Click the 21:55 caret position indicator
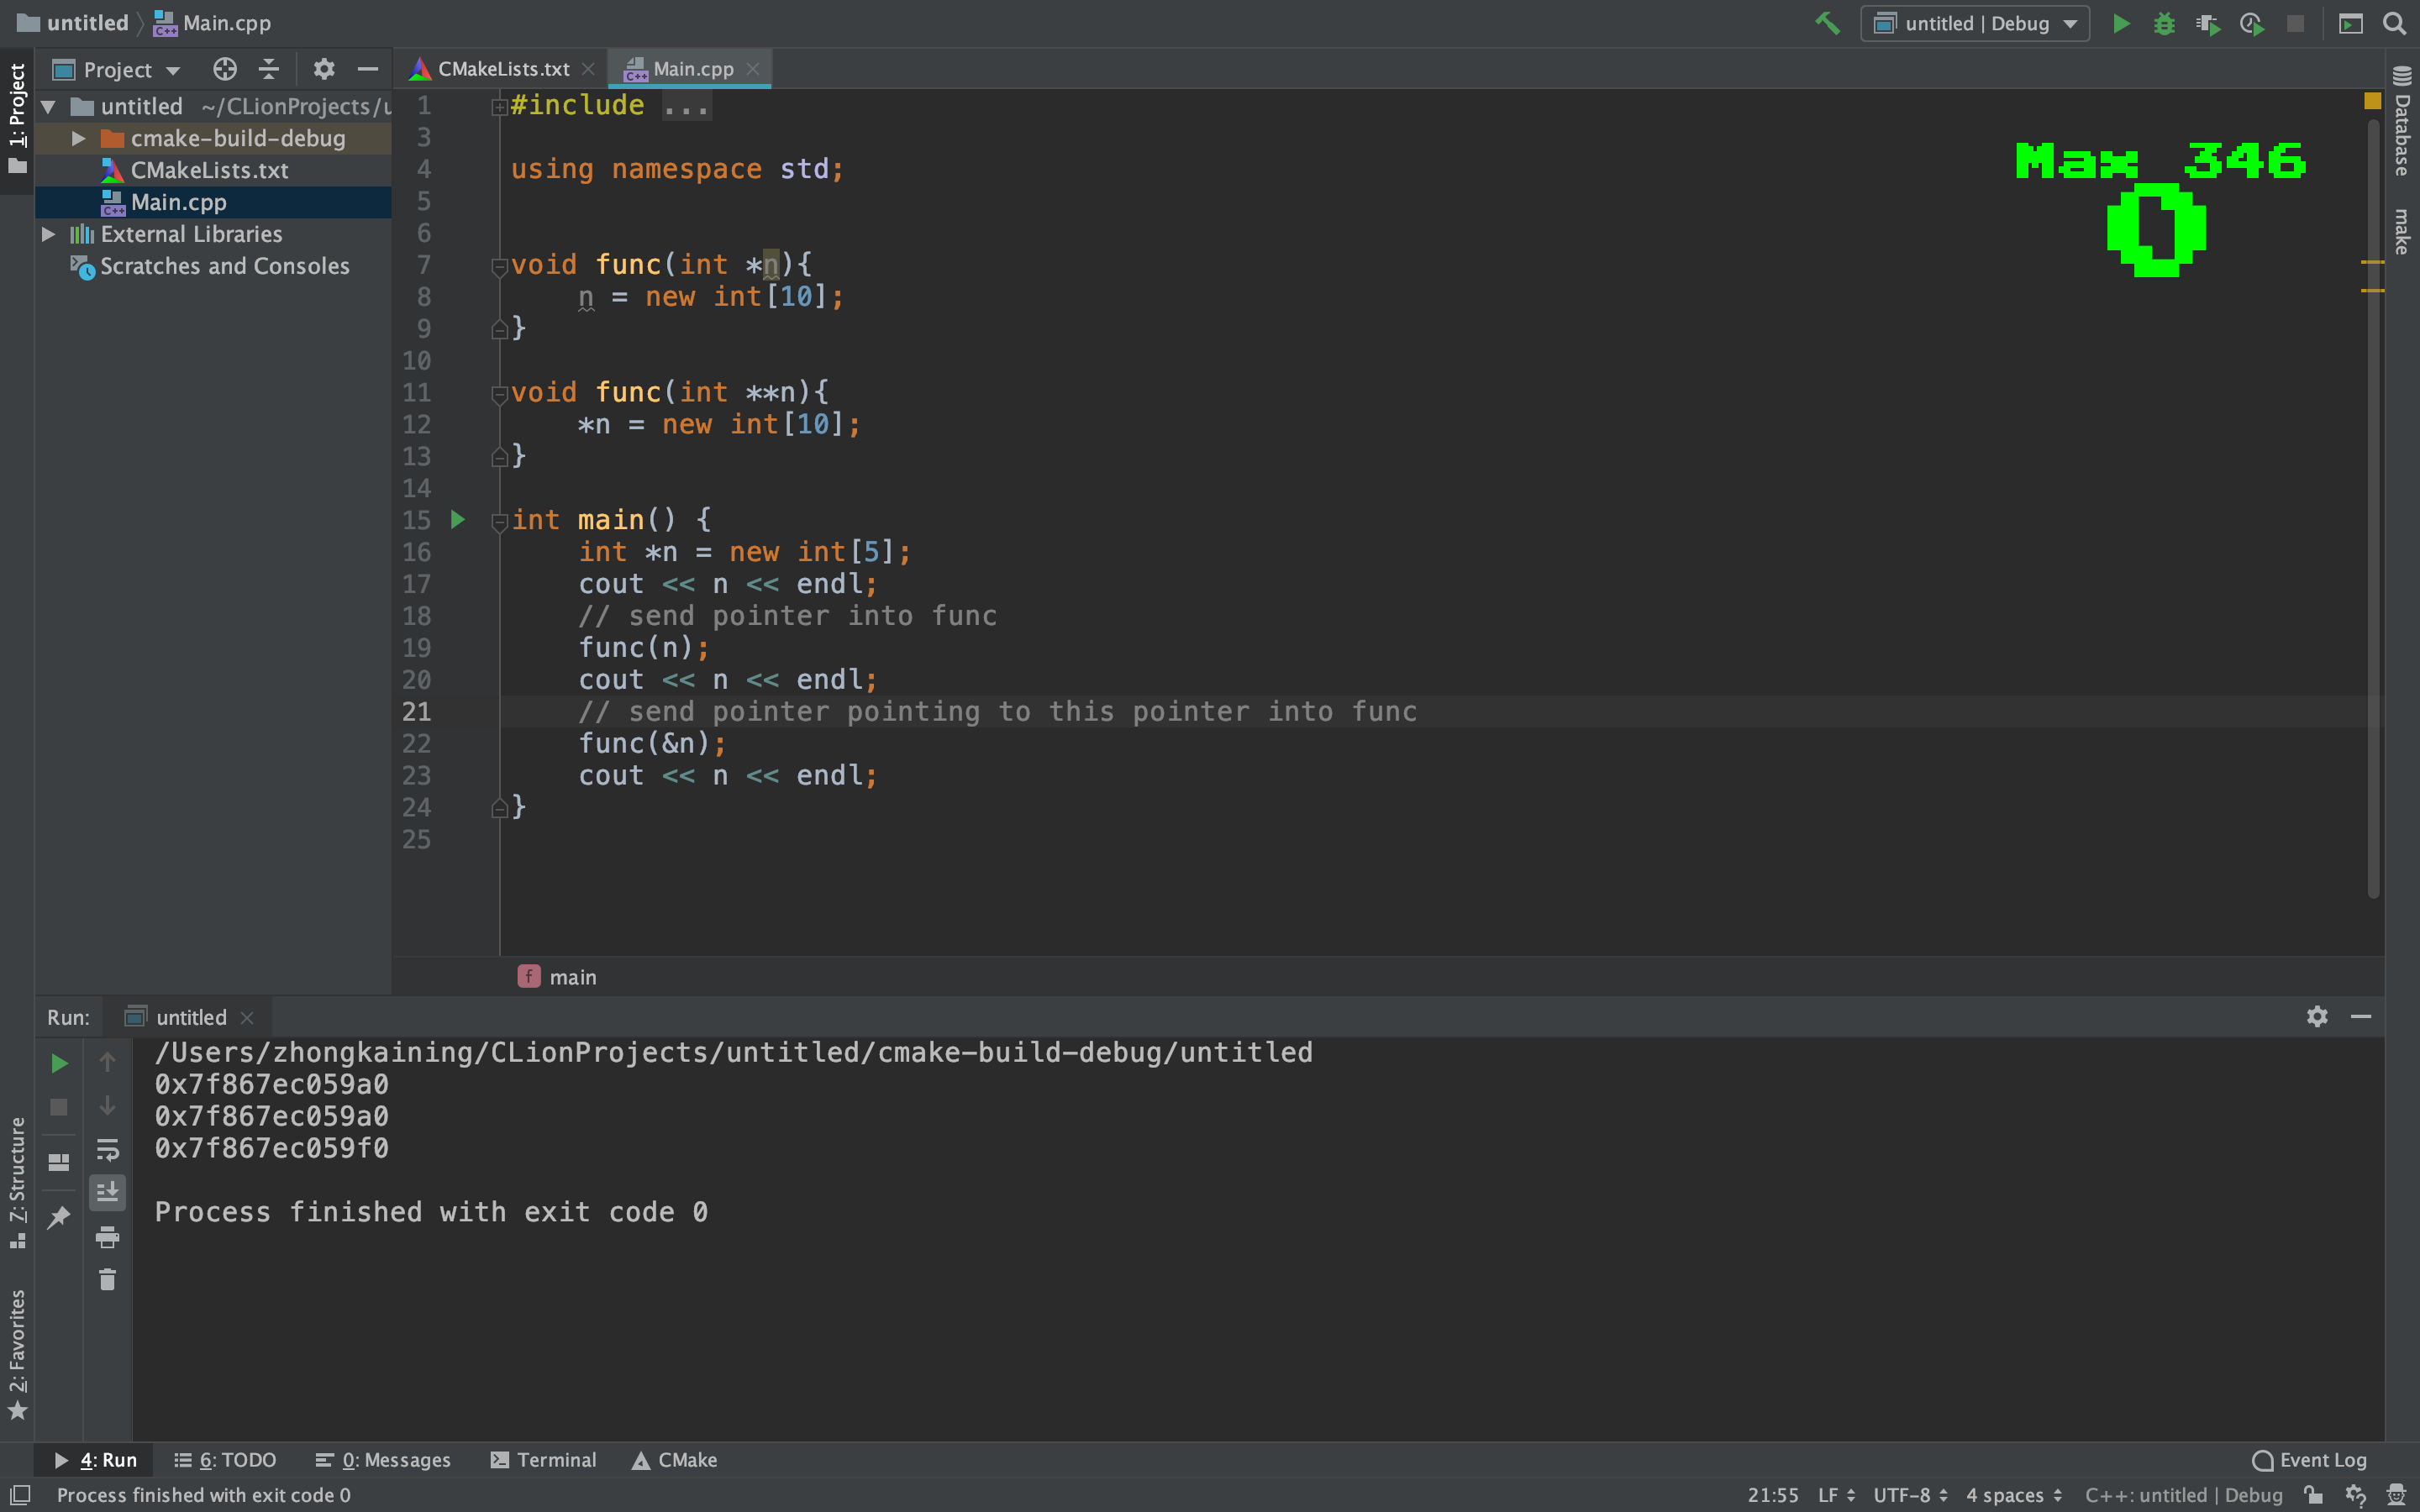The height and width of the screenshot is (1512, 2420). tap(1772, 1495)
